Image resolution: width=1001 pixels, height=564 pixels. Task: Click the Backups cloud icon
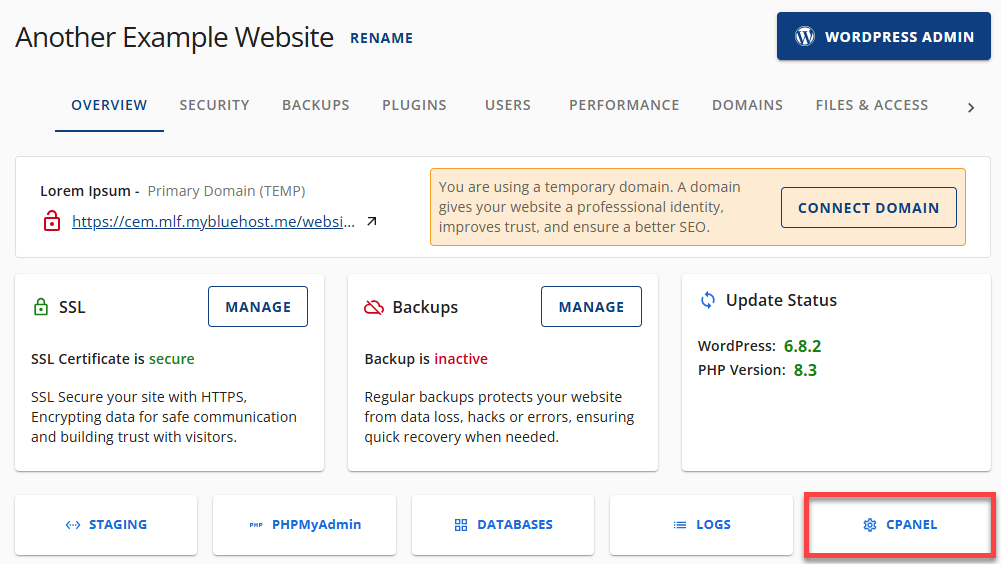(x=374, y=307)
